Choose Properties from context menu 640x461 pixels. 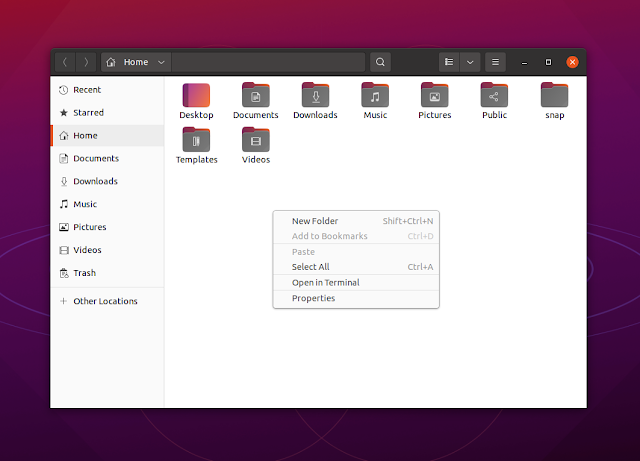click(356, 298)
